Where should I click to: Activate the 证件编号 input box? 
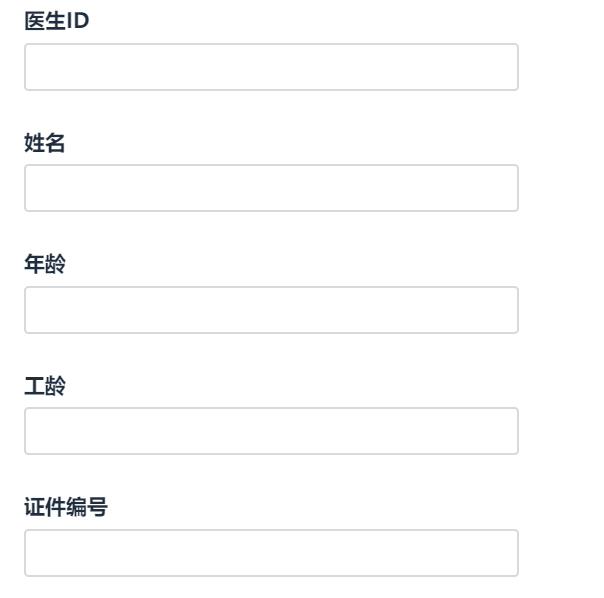pyautogui.click(x=271, y=553)
